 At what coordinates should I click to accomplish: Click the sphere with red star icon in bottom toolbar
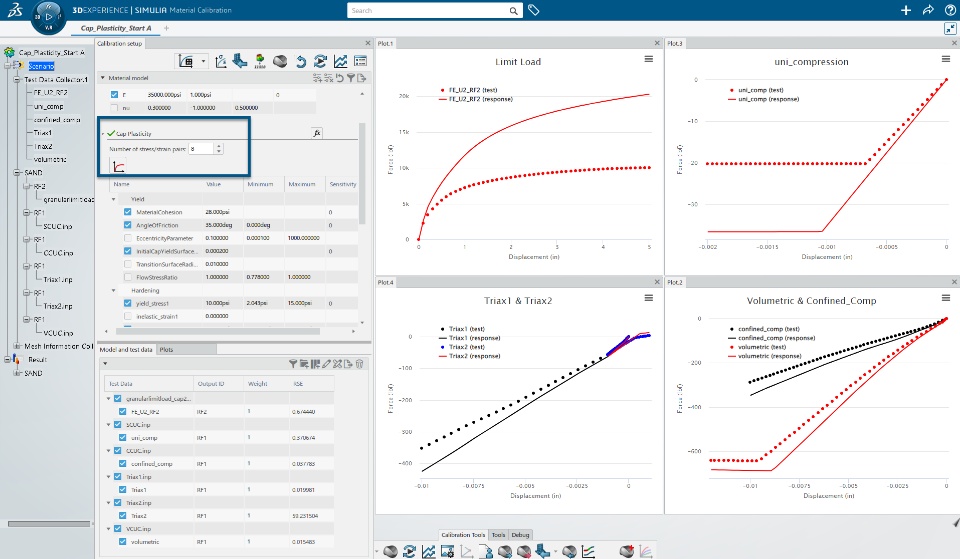coord(626,551)
